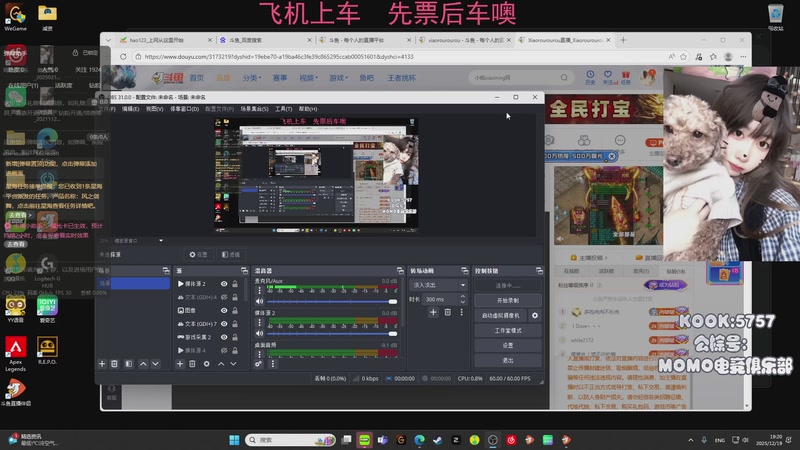800x450 pixels.
Task: Open source properties gear in sources toolbar
Action: coord(207,364)
